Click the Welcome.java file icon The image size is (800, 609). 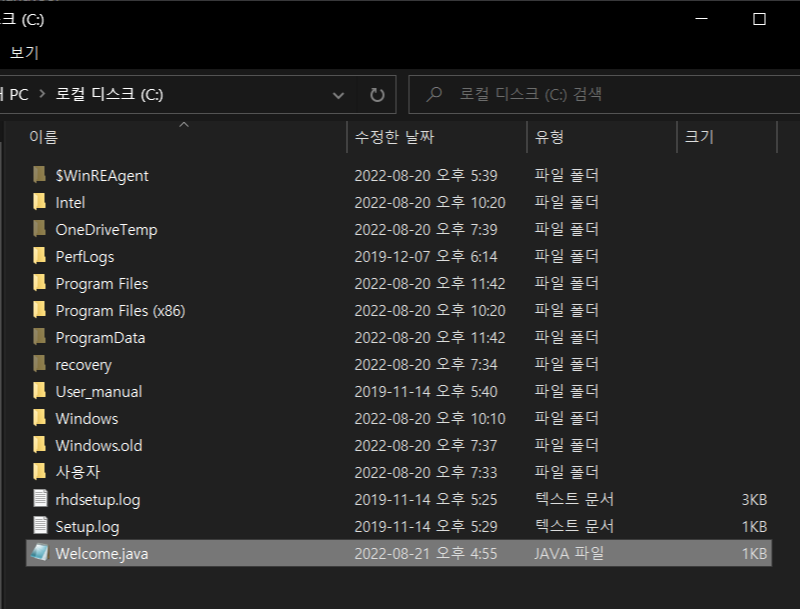click(40, 553)
